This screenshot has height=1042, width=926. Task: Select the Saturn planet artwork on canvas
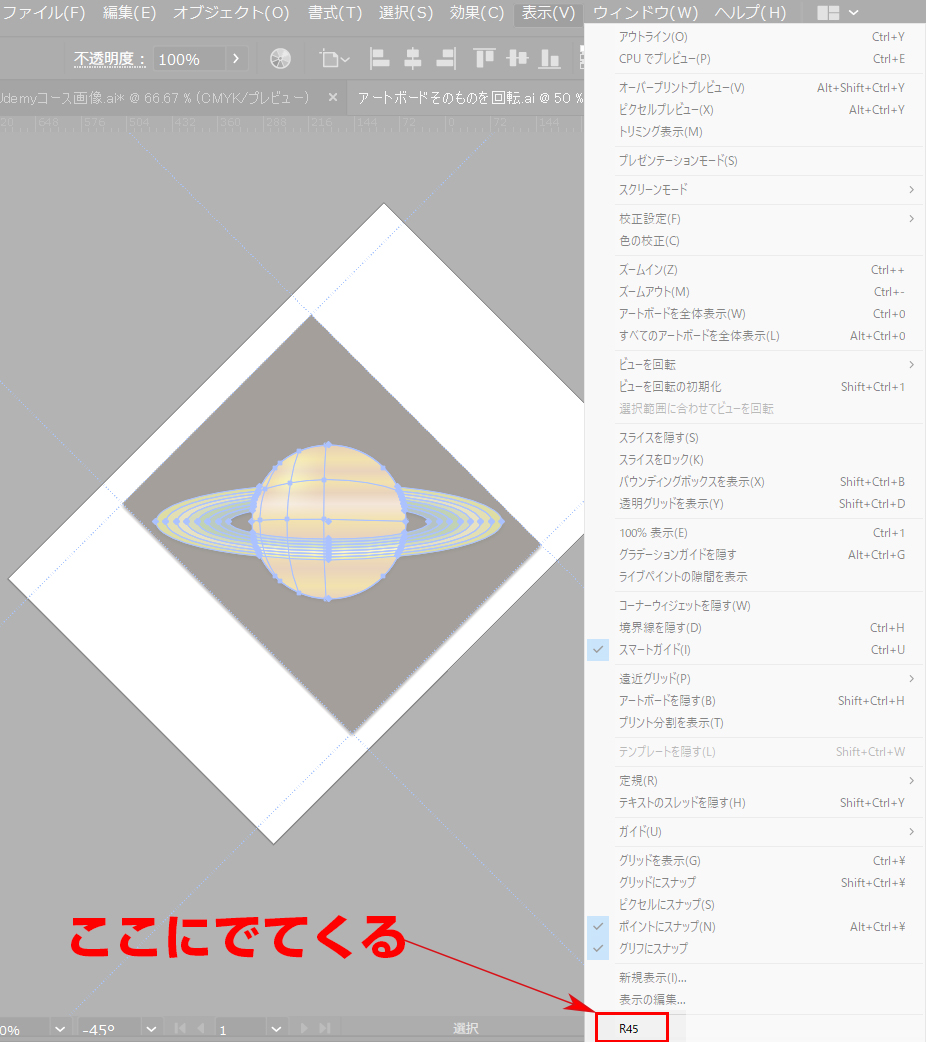[x=328, y=522]
